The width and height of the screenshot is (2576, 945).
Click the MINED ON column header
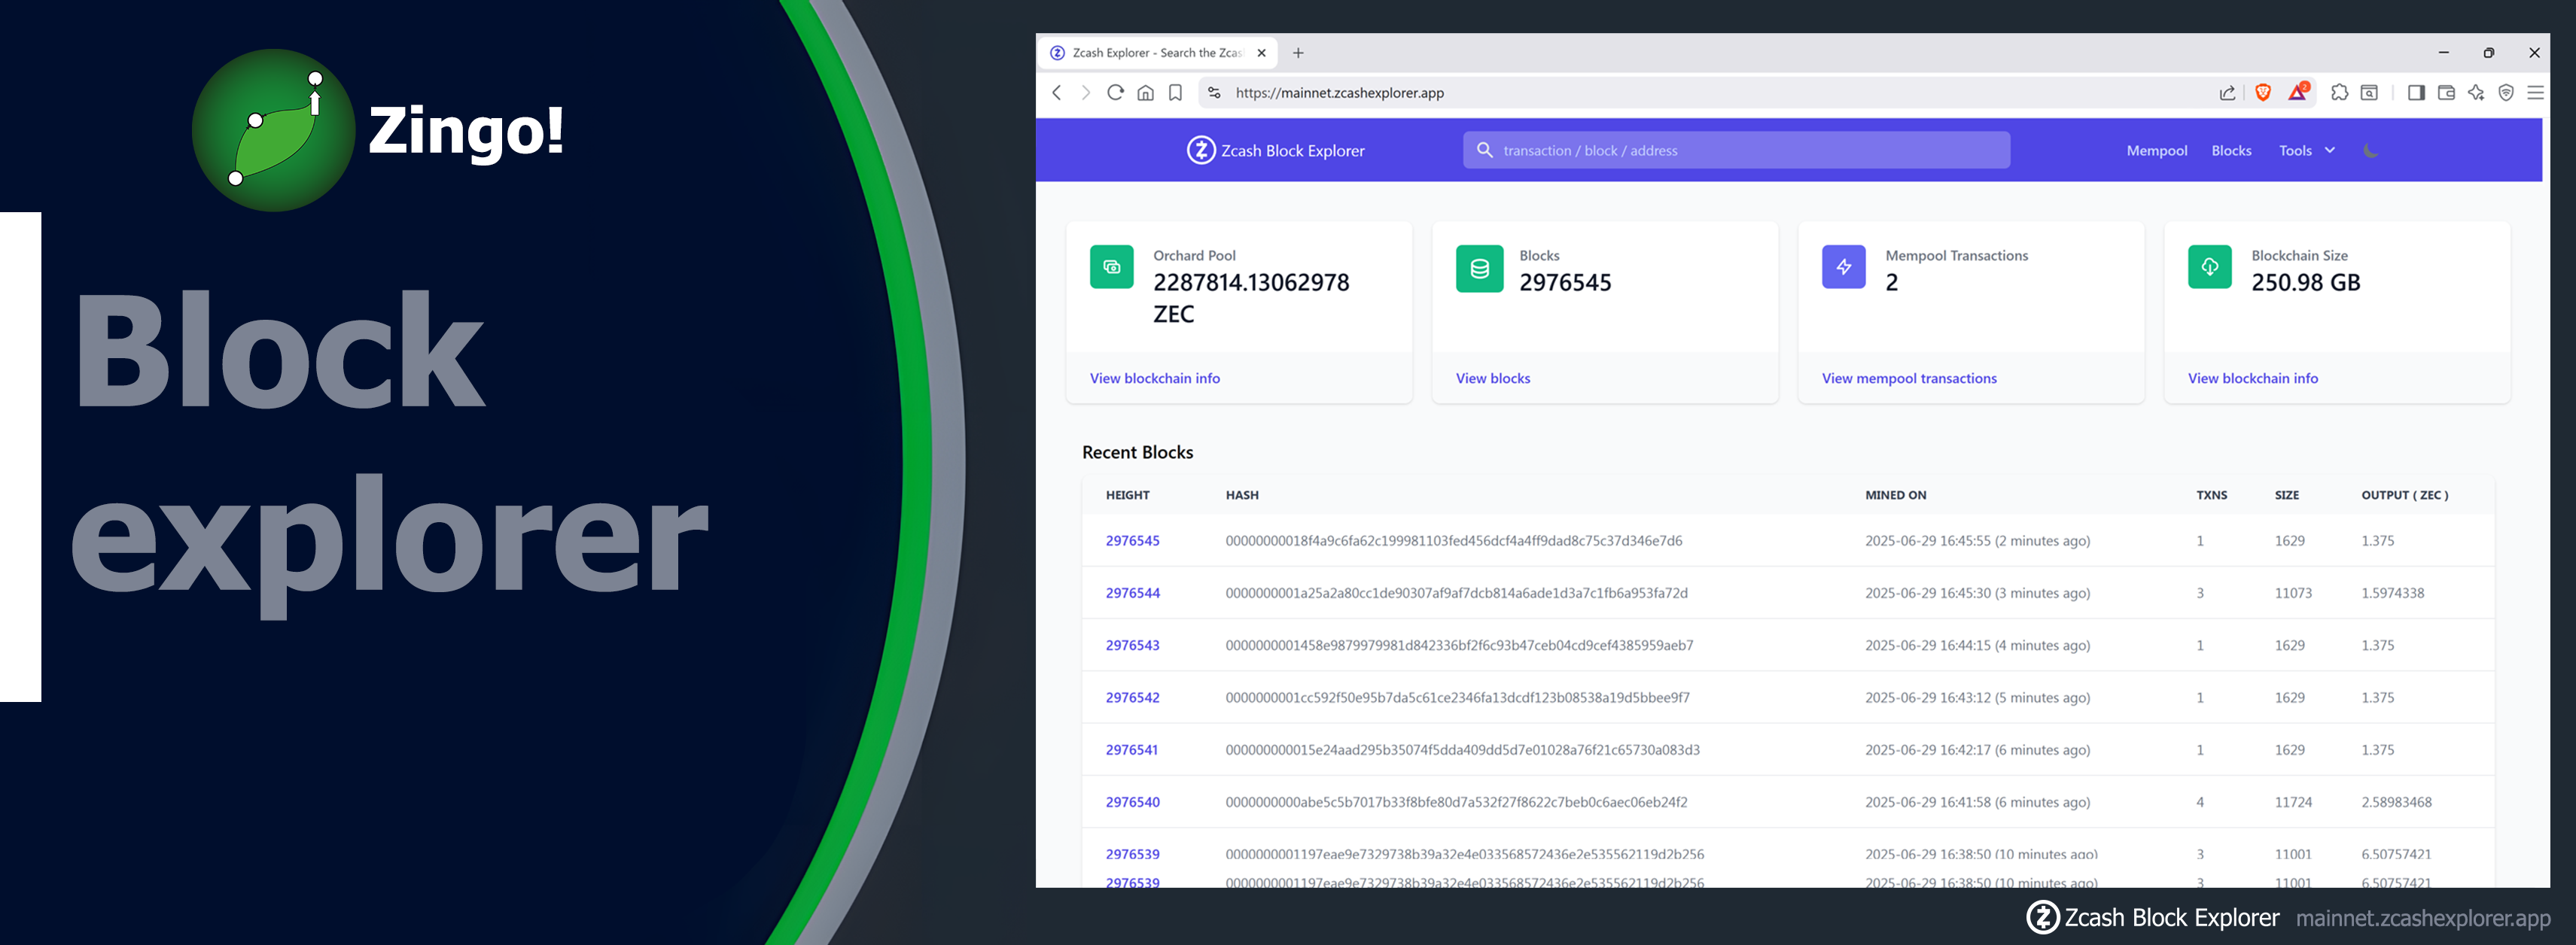click(1896, 495)
